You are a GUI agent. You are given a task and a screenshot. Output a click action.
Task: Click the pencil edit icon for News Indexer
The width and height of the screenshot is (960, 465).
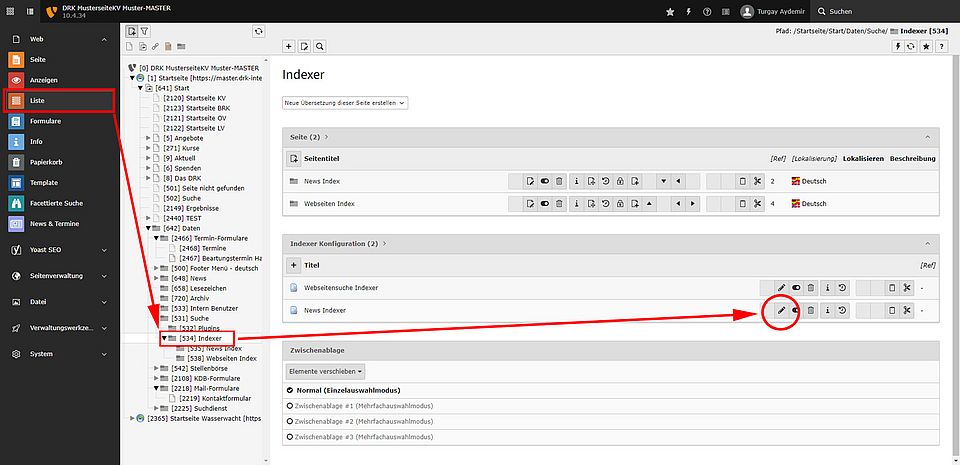pyautogui.click(x=781, y=311)
